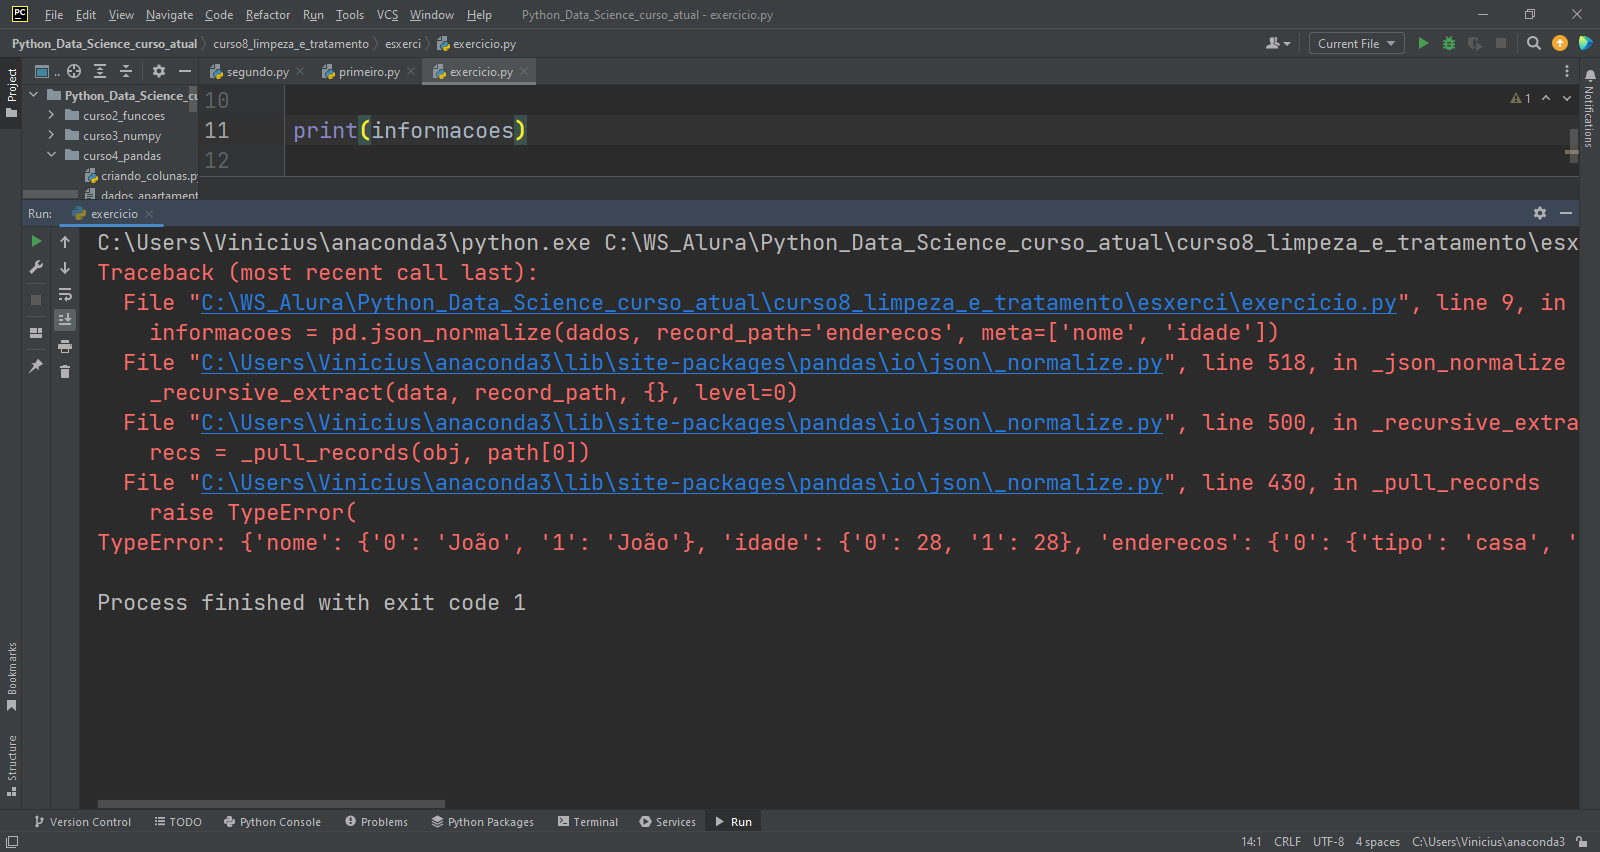1600x852 pixels.
Task: Open the user account icon in toolbar
Action: tap(1277, 43)
